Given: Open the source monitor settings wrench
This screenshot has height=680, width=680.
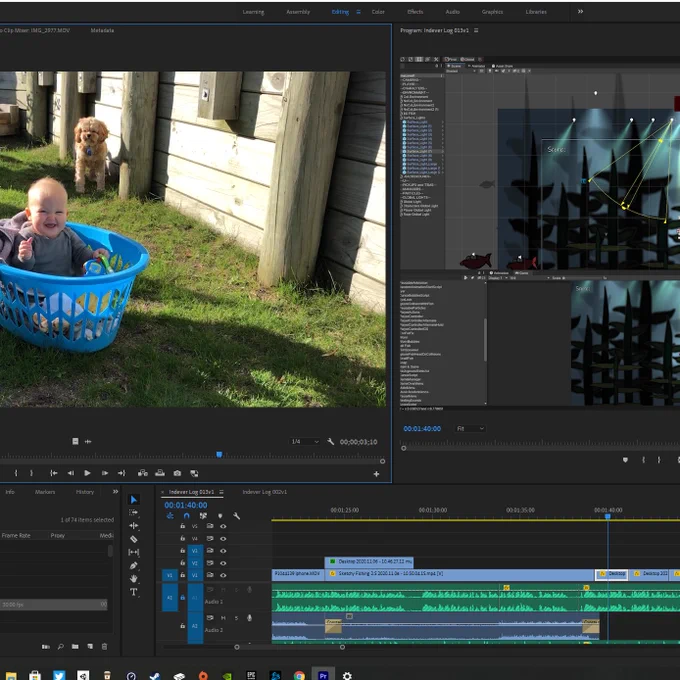Looking at the screenshot, I should (330, 441).
